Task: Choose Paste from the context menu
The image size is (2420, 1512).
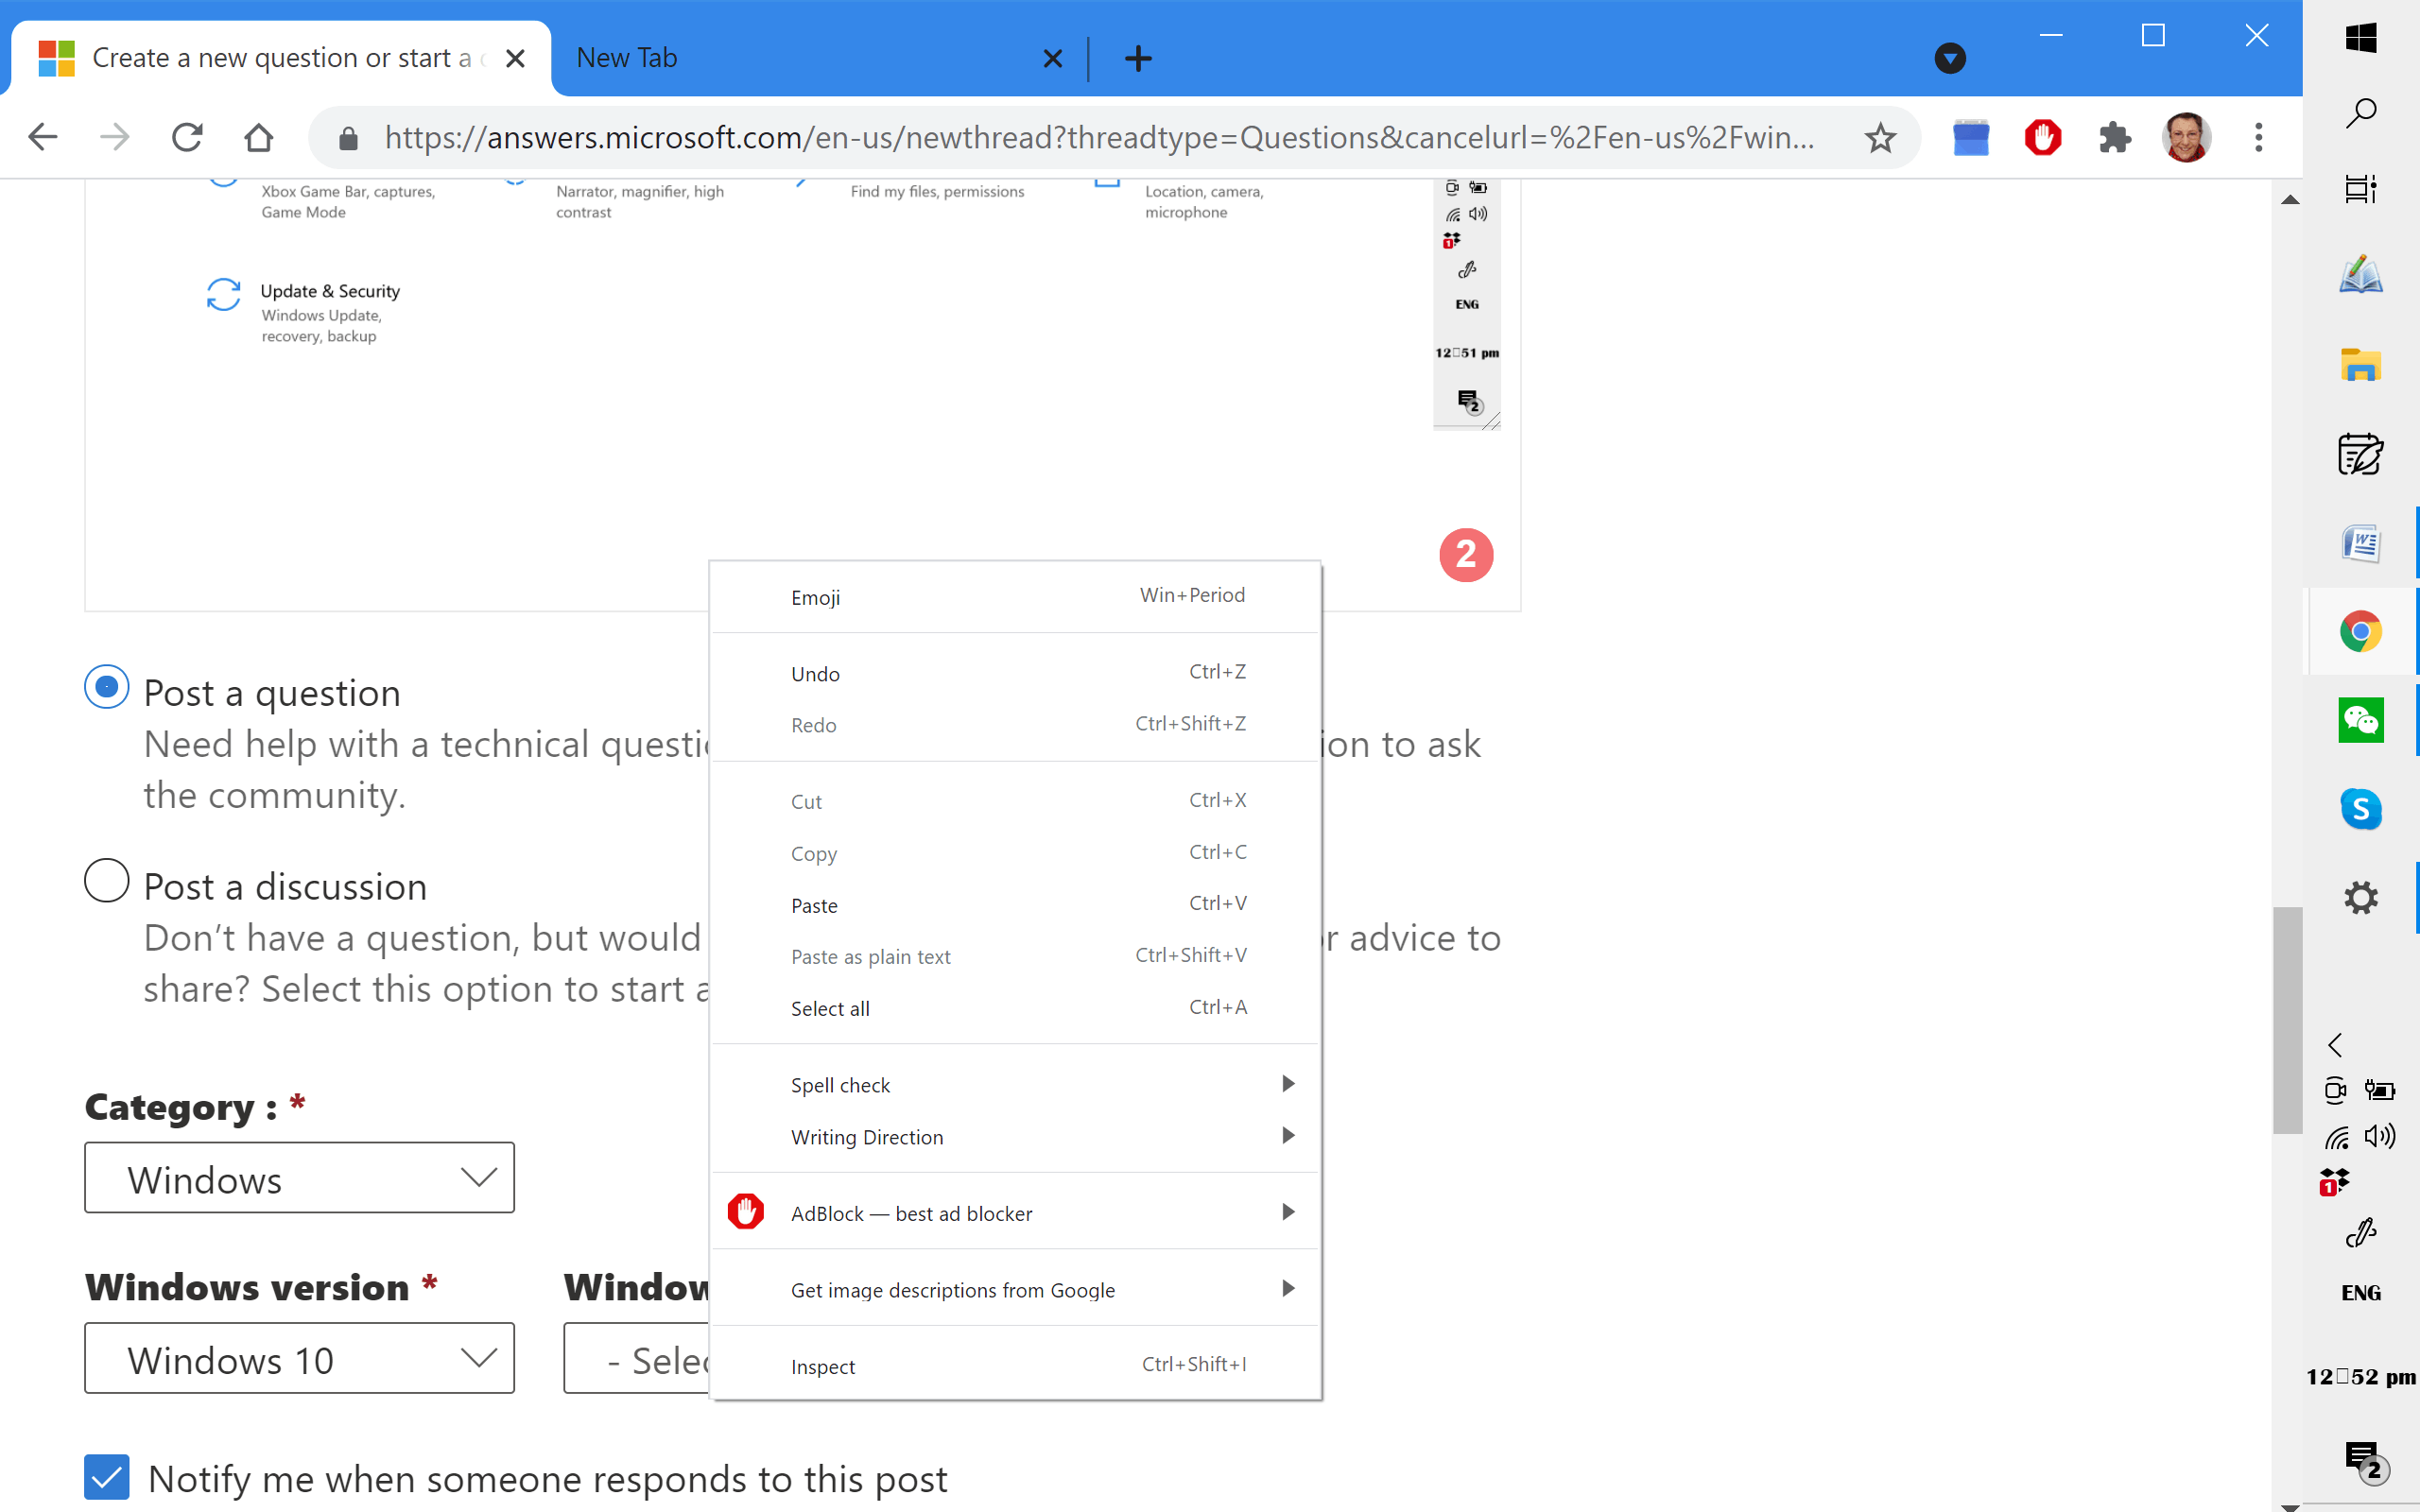Action: coord(815,905)
